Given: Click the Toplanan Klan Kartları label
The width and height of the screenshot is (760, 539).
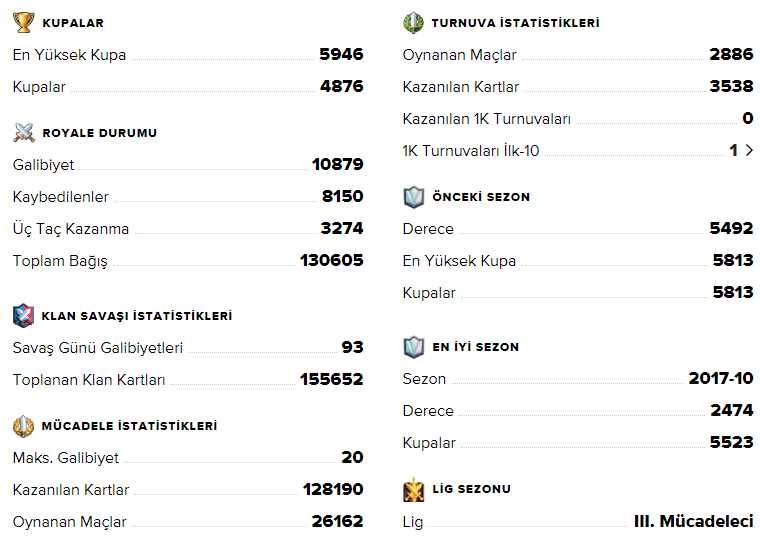Looking at the screenshot, I should (89, 380).
